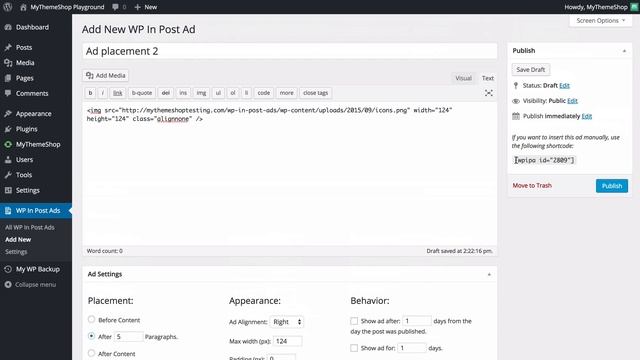Click the Add Media button
The height and width of the screenshot is (360, 640).
coord(106,76)
